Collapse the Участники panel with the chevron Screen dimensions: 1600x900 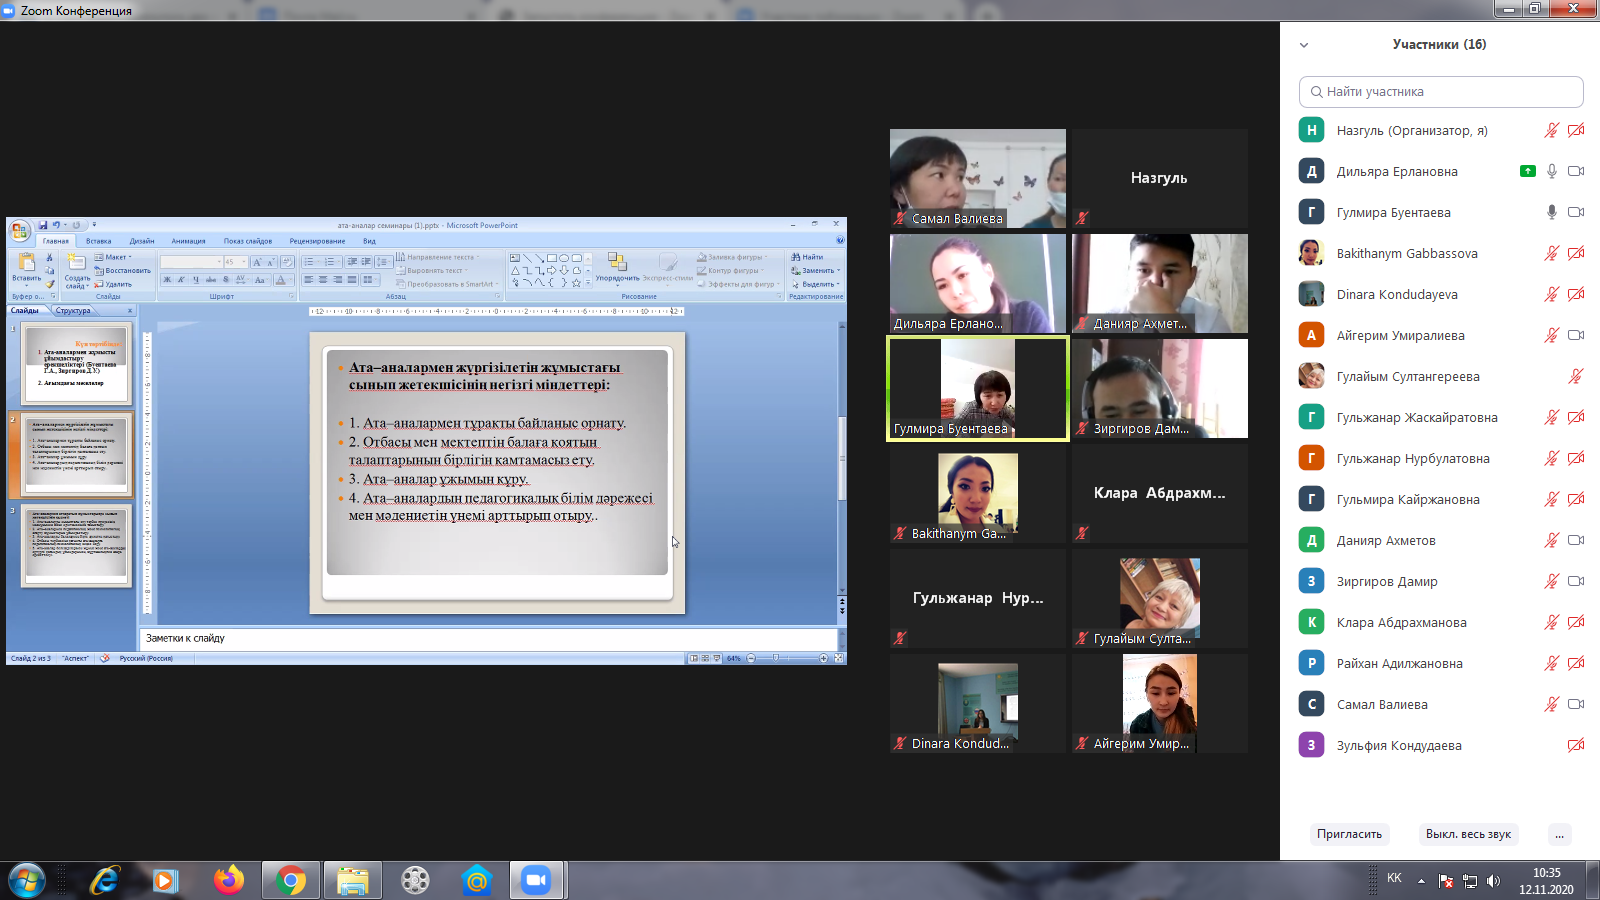pyautogui.click(x=1304, y=45)
